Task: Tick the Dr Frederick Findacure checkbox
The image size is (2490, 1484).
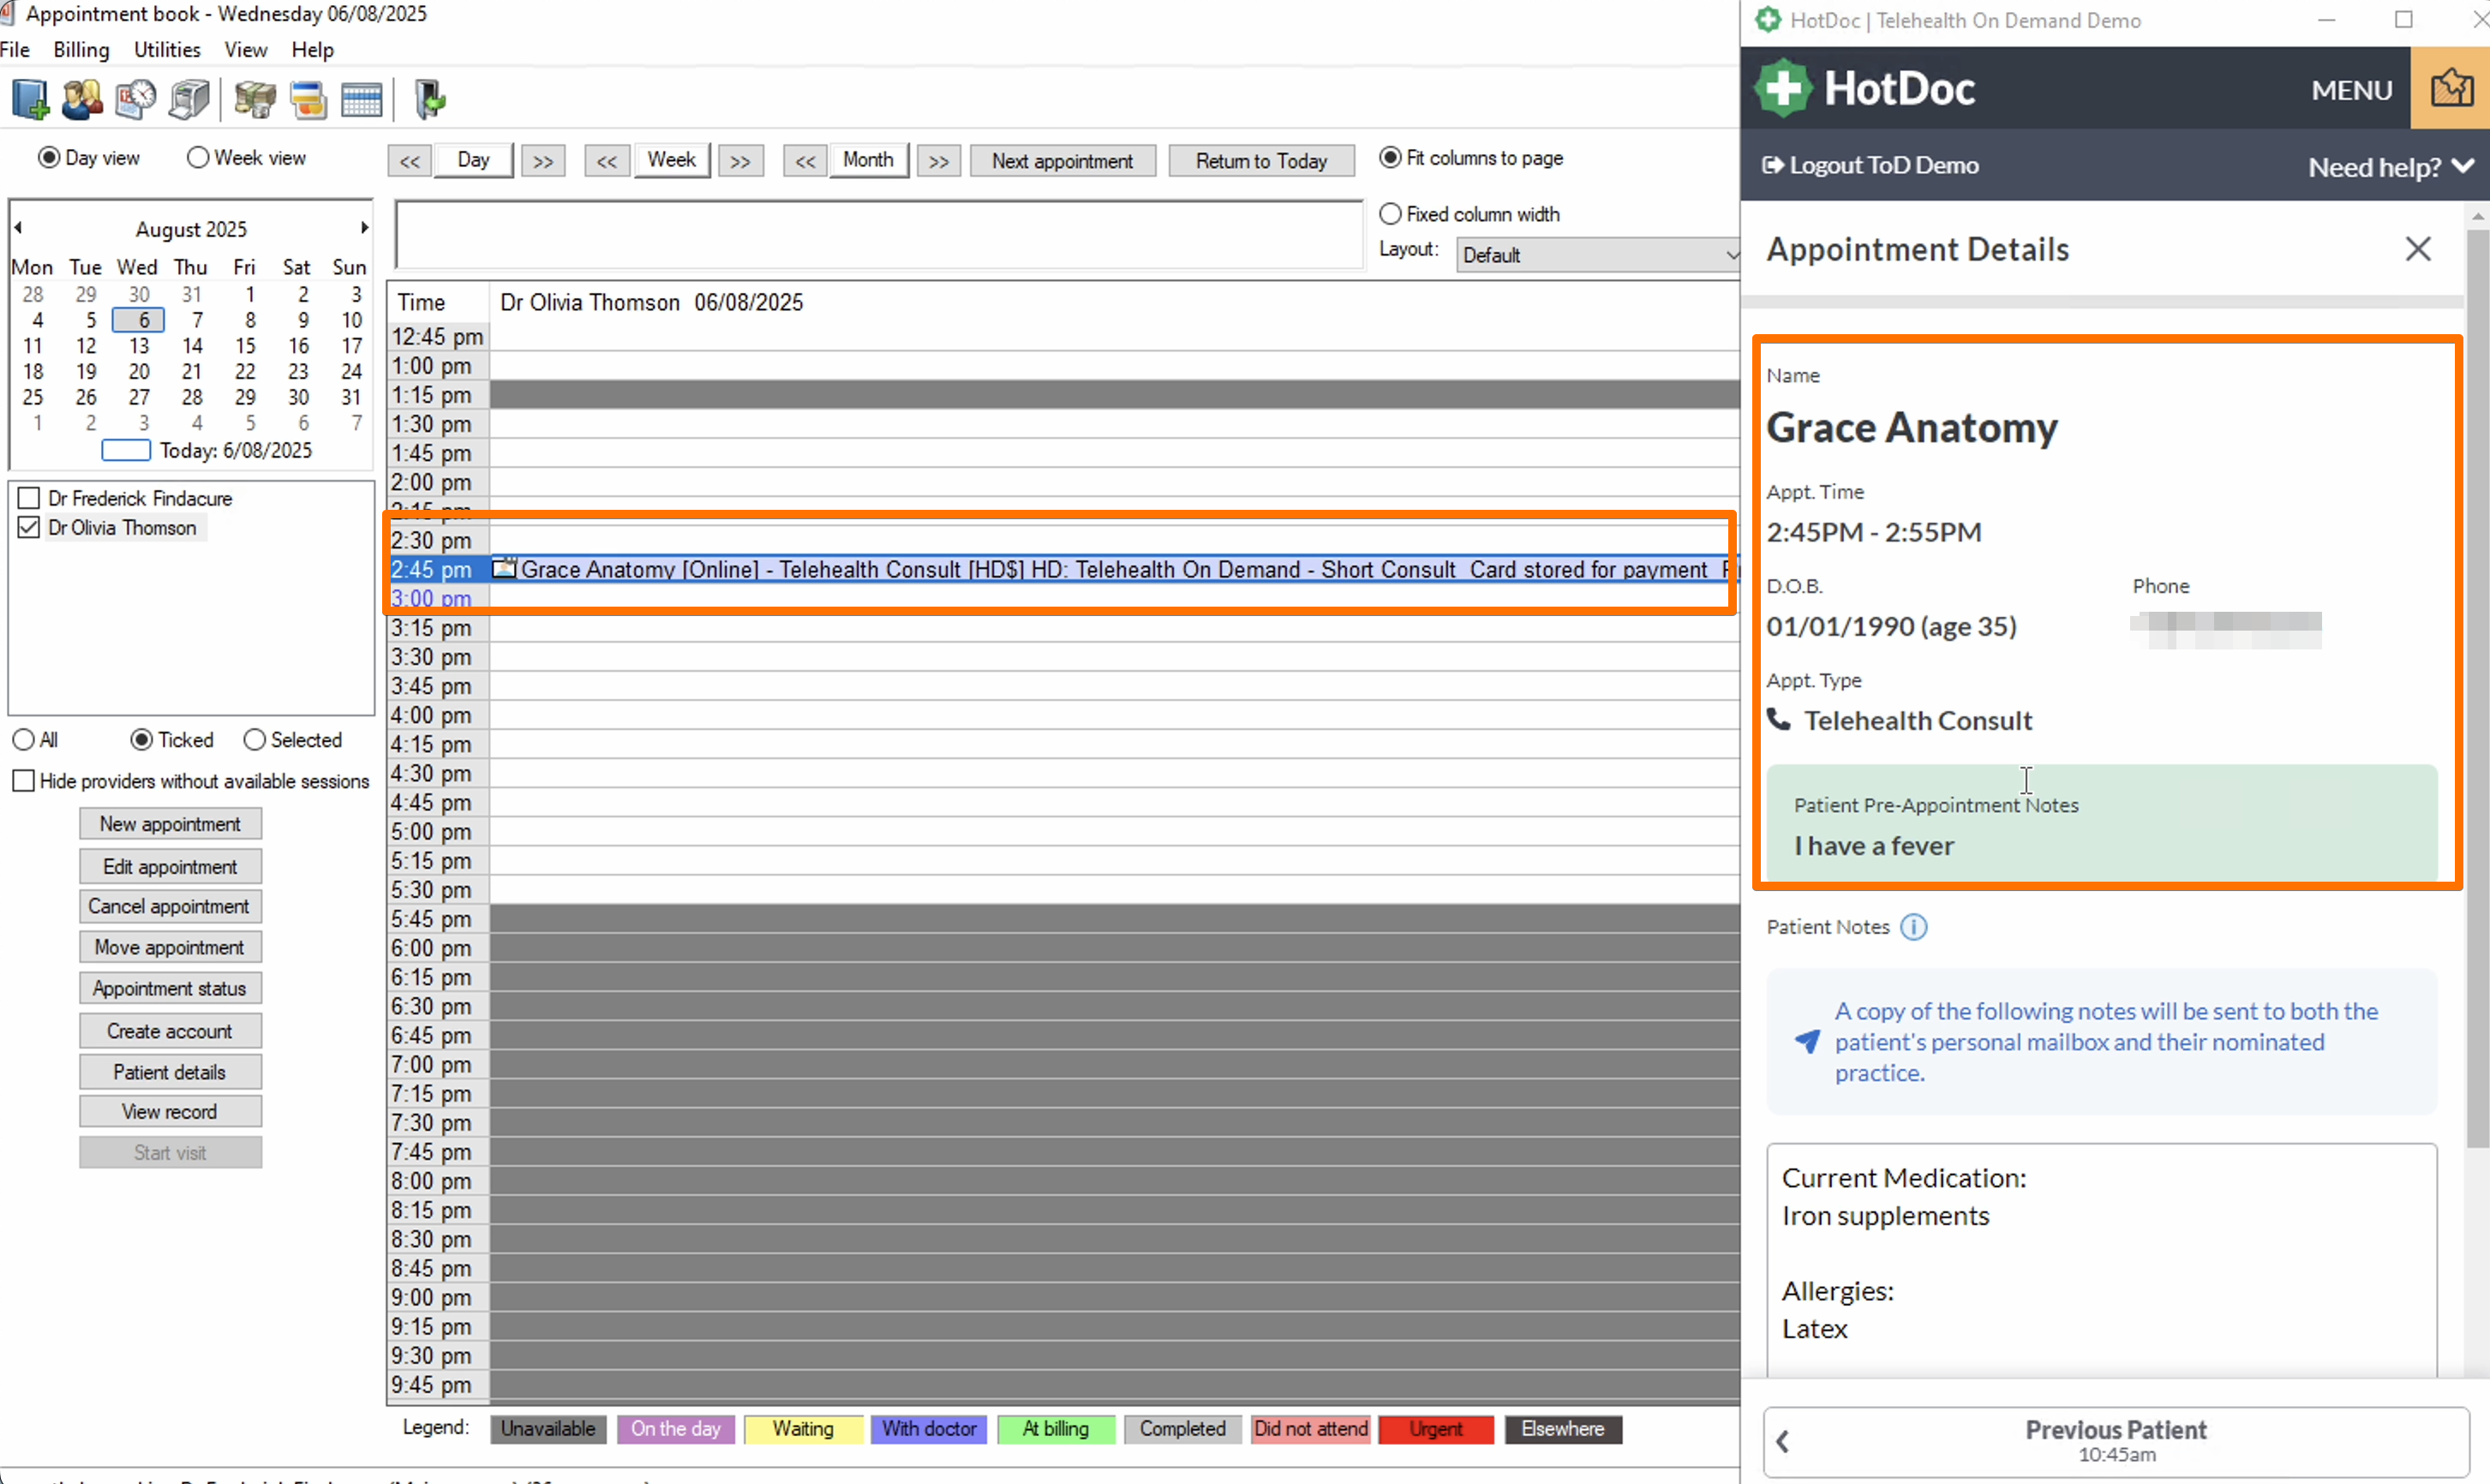Action: coord(29,498)
